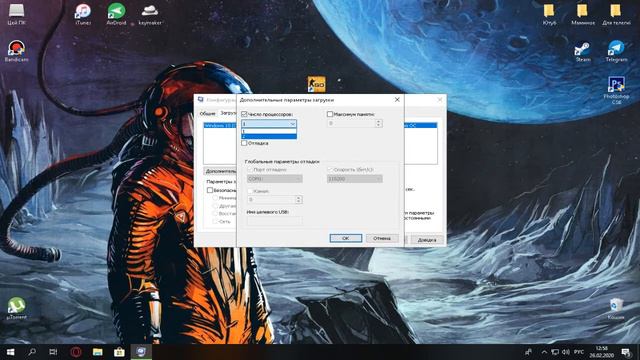Uncheck the Число процессоров checkbox
640x360 pixels.
coord(244,114)
